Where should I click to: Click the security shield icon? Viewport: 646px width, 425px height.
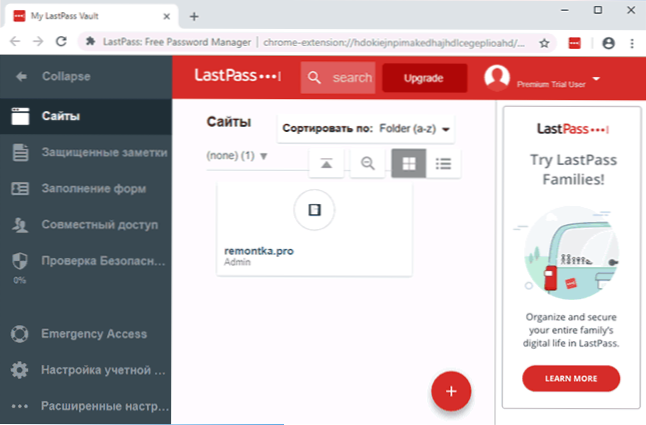click(20, 261)
